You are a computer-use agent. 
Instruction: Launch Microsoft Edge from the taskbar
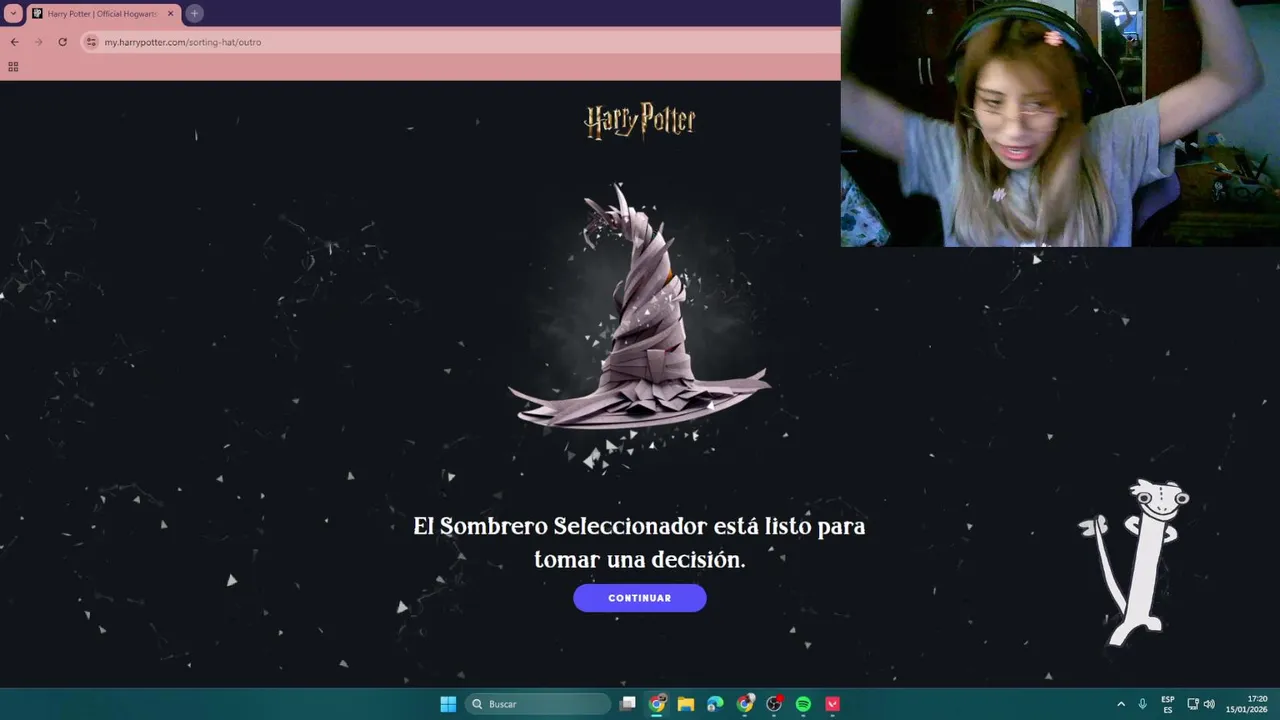tap(715, 704)
